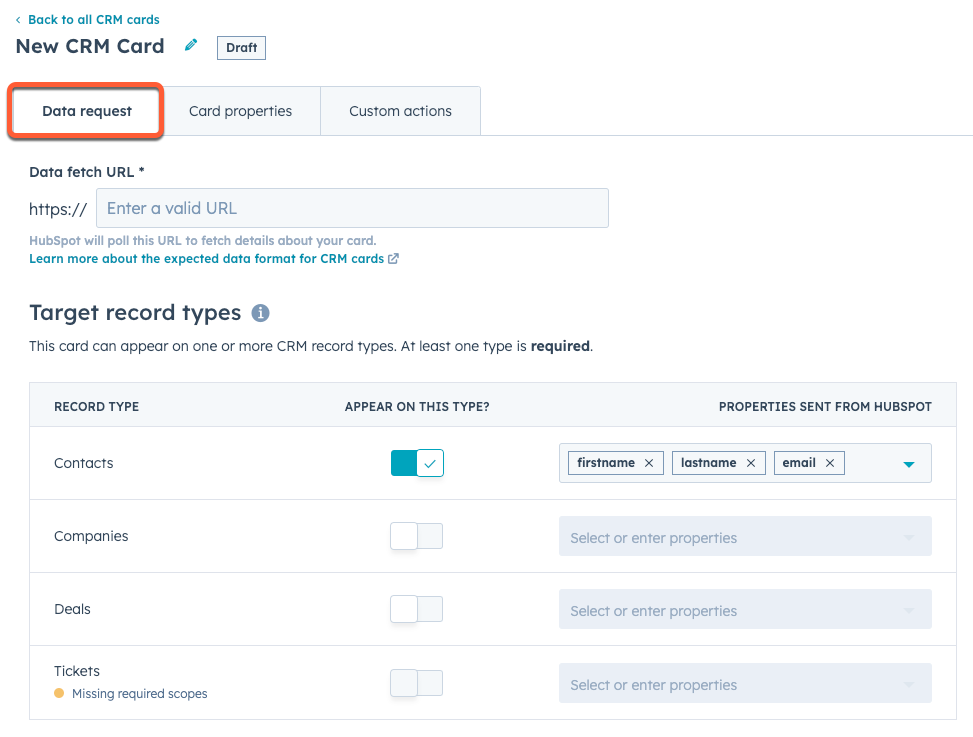The width and height of the screenshot is (973, 737).
Task: Open Learn more about expected data format link
Action: (x=206, y=259)
